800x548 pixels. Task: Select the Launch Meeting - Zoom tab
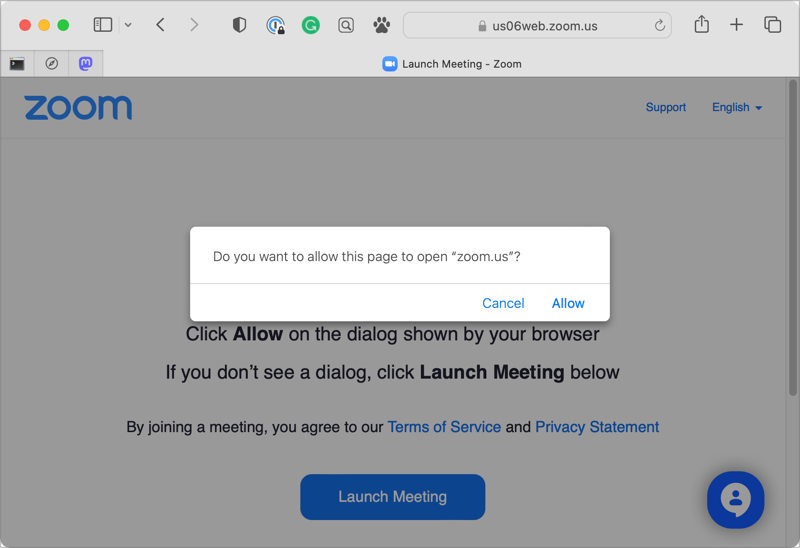point(452,64)
